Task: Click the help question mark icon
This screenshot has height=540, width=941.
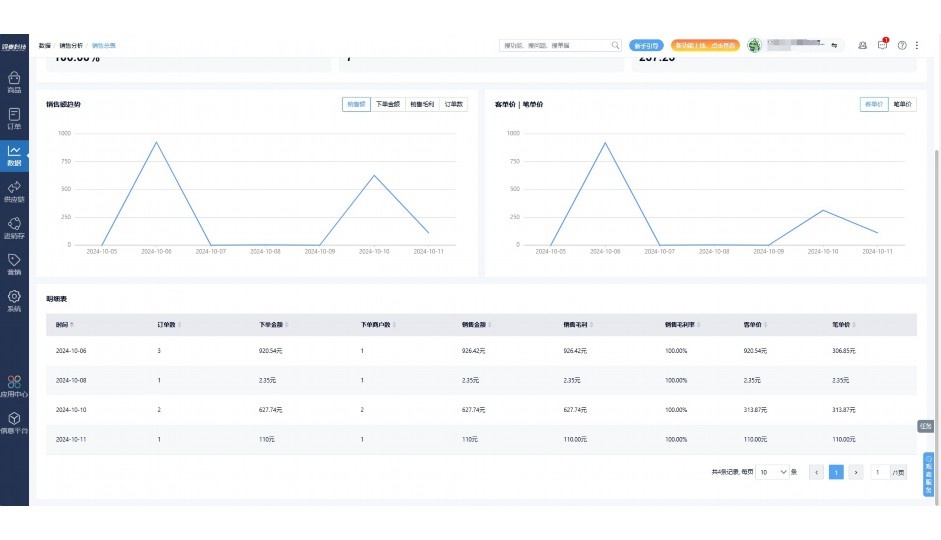Action: pos(902,45)
